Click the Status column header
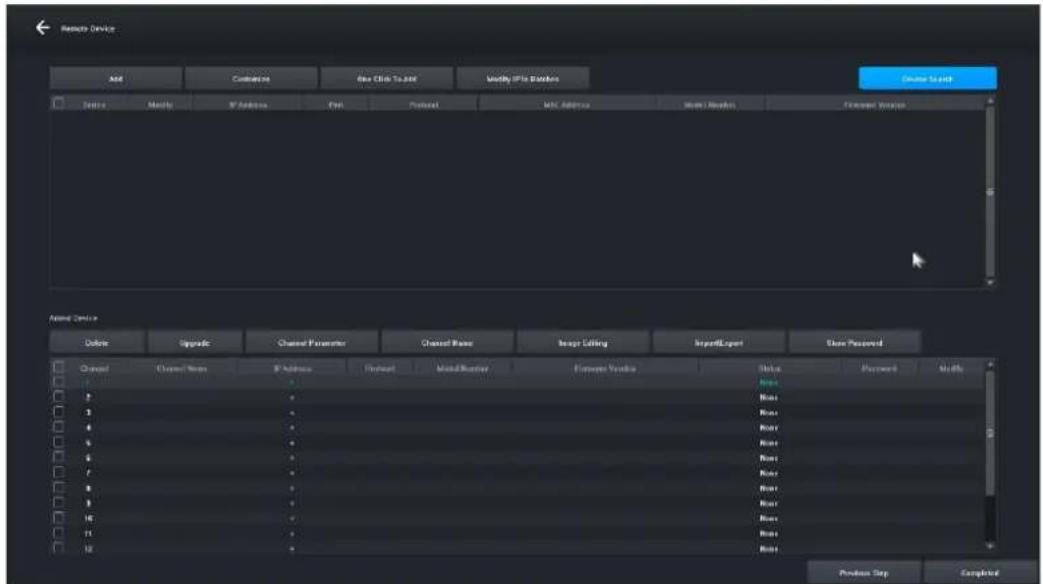 [769, 368]
